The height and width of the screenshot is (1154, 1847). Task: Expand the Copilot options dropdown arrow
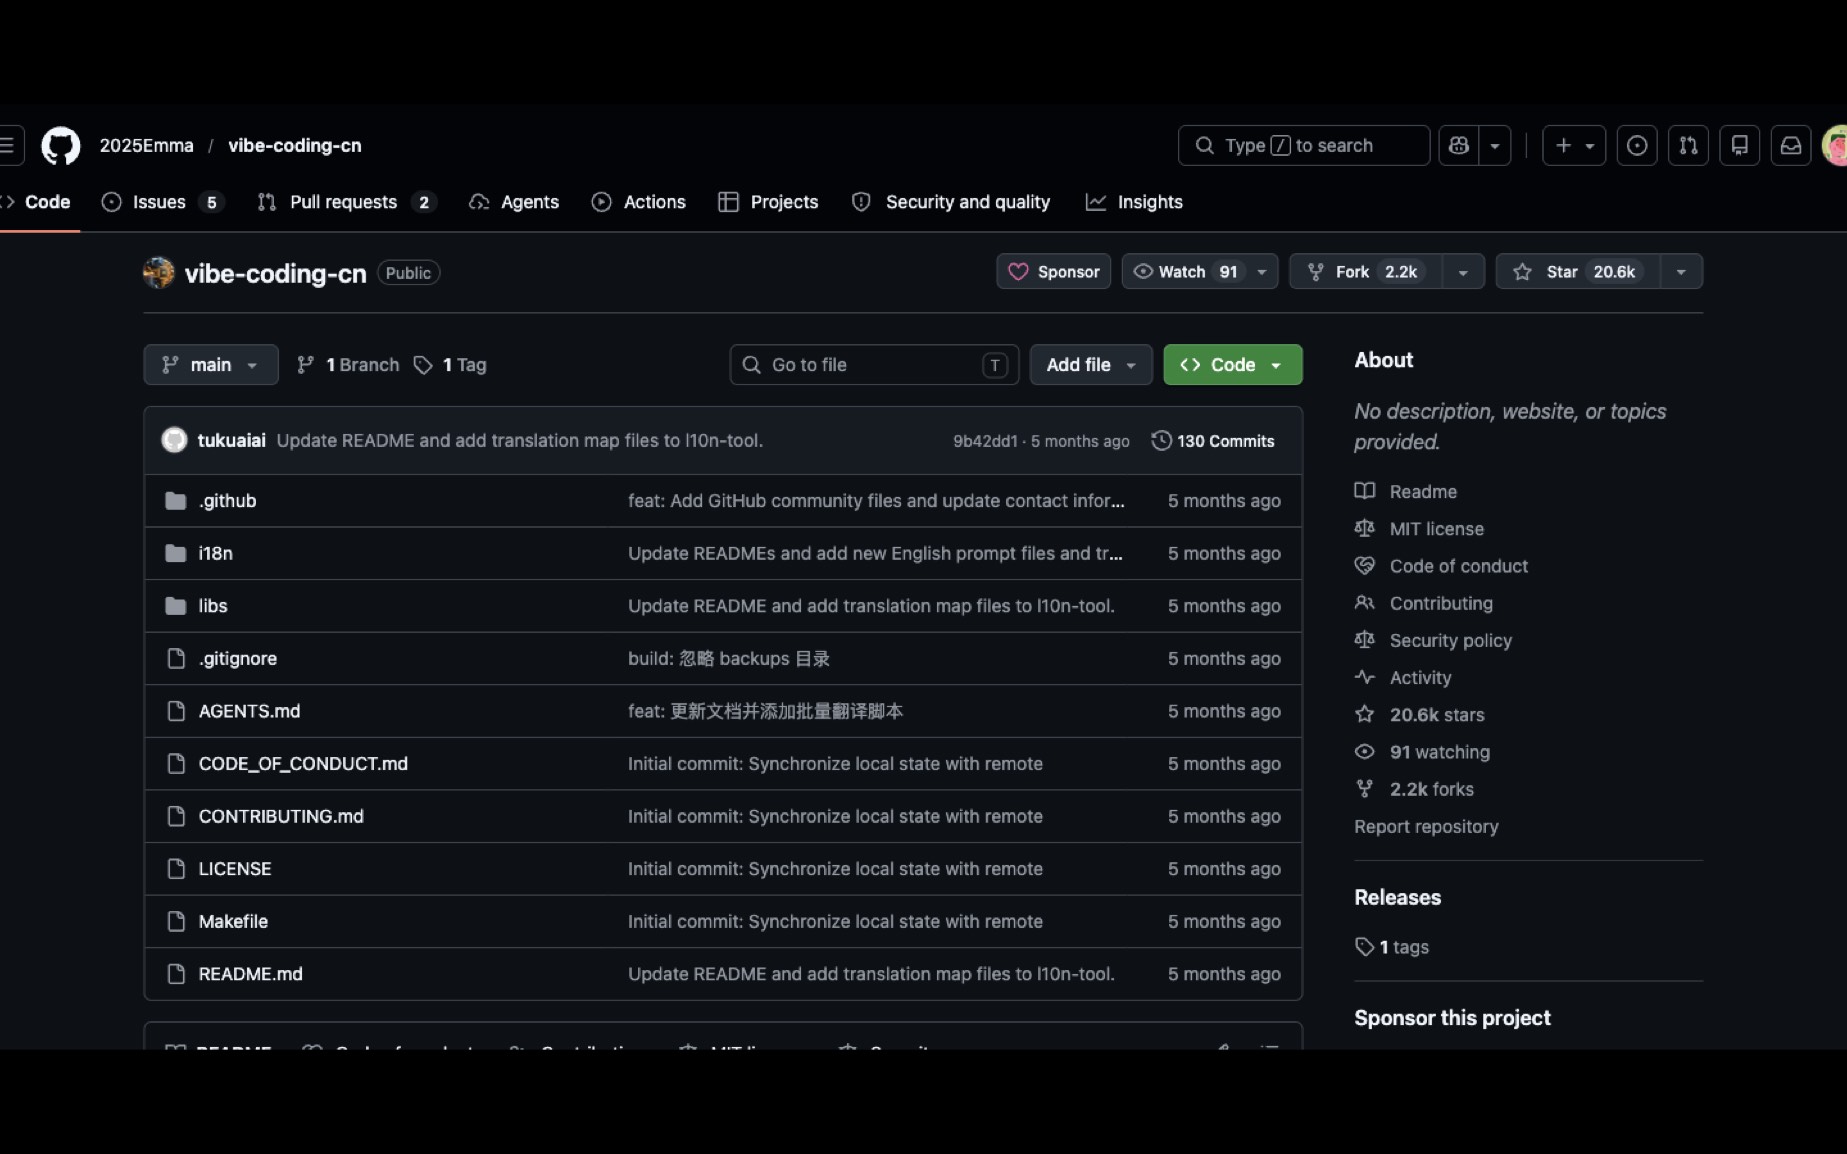click(1495, 146)
